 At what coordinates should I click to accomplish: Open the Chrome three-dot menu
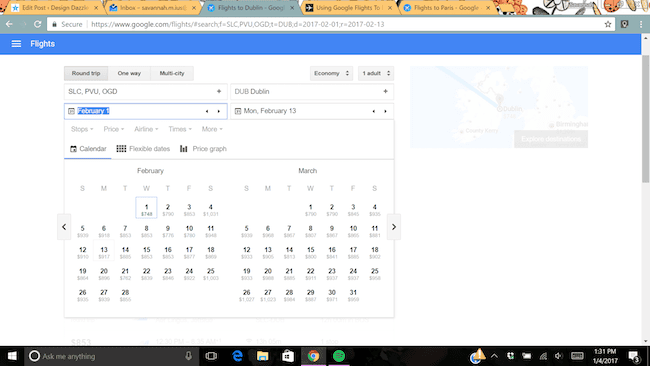[641, 24]
